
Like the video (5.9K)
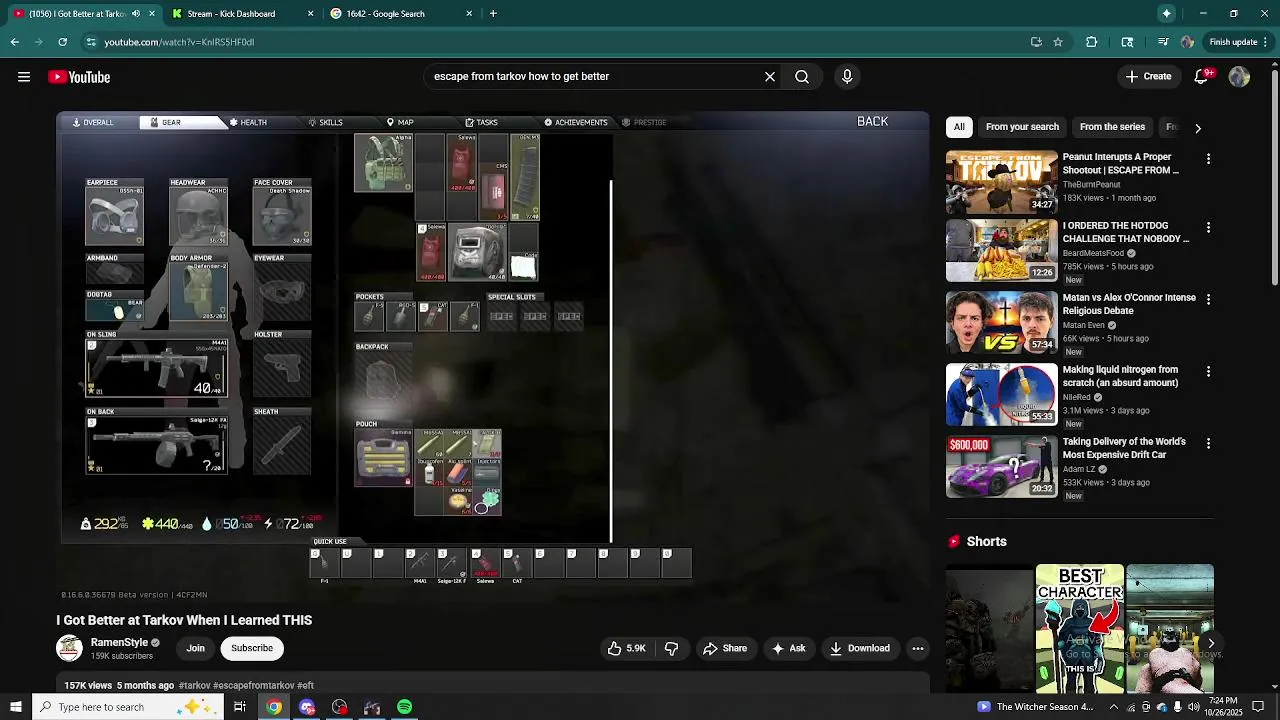(626, 648)
